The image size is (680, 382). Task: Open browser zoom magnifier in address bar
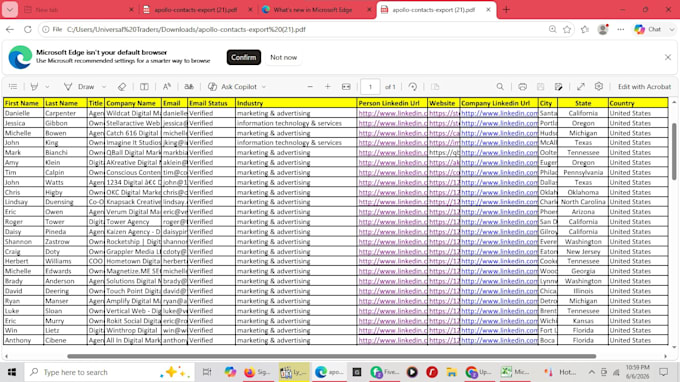pos(552,29)
